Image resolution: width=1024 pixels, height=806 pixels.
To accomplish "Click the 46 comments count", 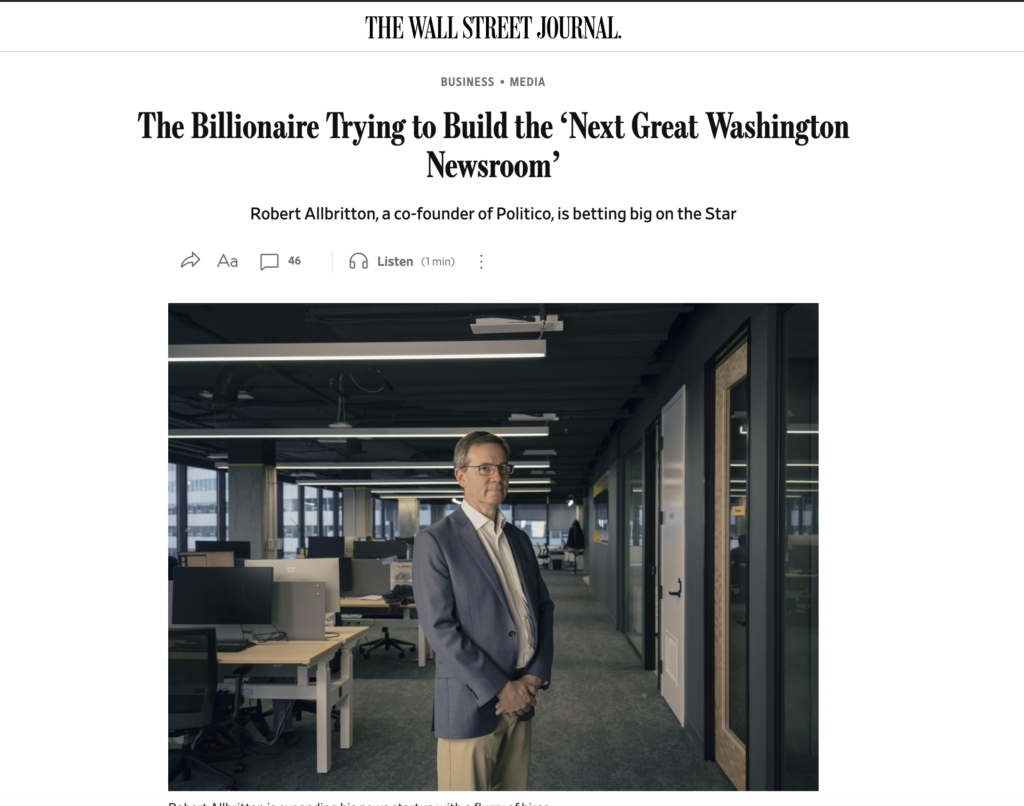I will (294, 261).
